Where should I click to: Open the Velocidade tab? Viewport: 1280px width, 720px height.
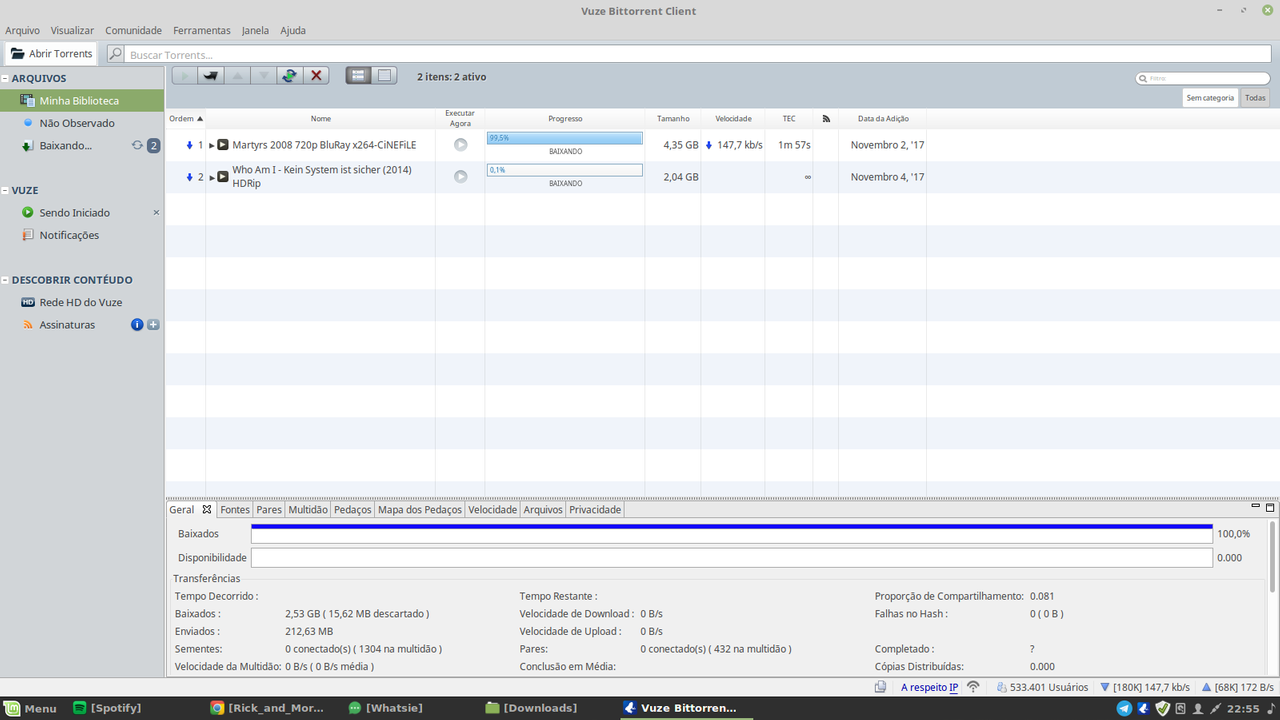493,510
